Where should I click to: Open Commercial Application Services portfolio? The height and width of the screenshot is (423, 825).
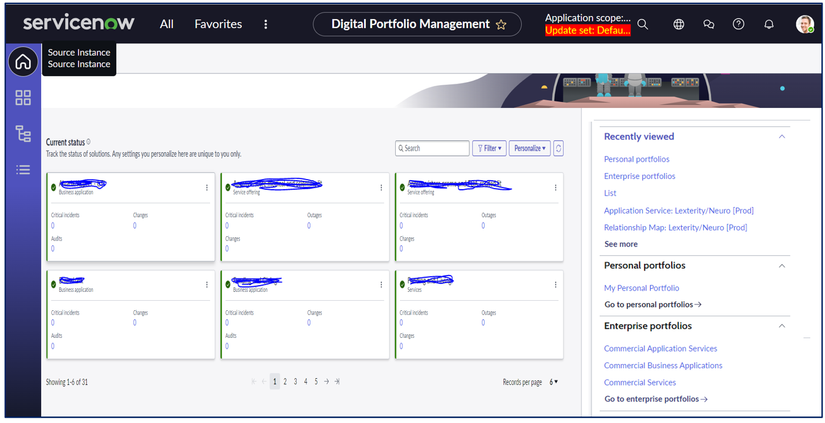point(660,348)
